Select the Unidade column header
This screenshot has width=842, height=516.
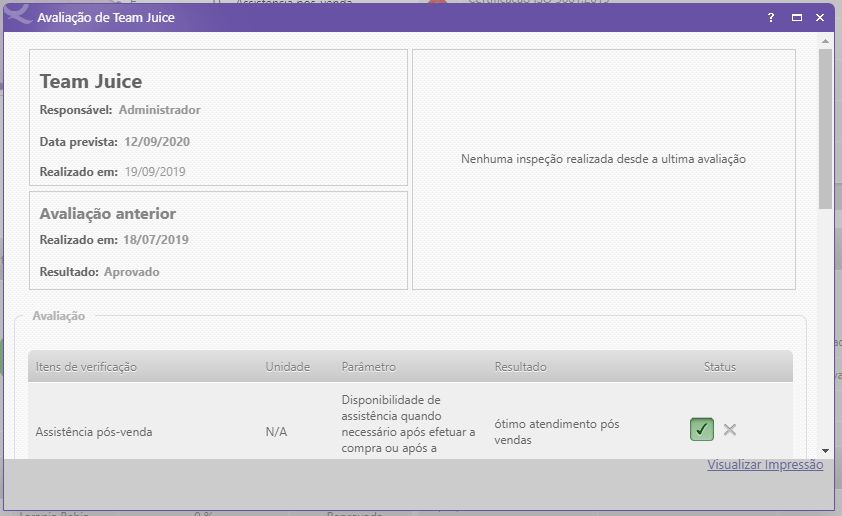(x=287, y=367)
